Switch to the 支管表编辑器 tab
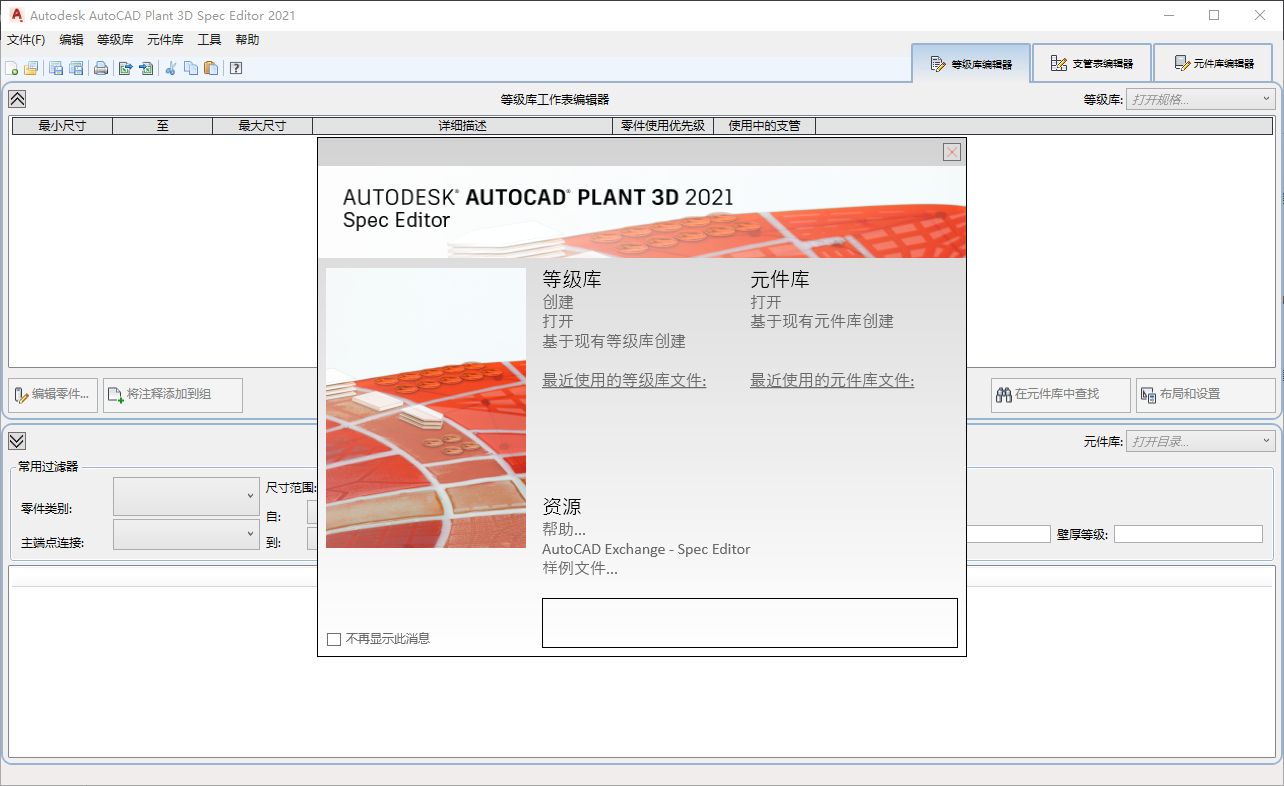This screenshot has width=1284, height=786. point(1091,62)
